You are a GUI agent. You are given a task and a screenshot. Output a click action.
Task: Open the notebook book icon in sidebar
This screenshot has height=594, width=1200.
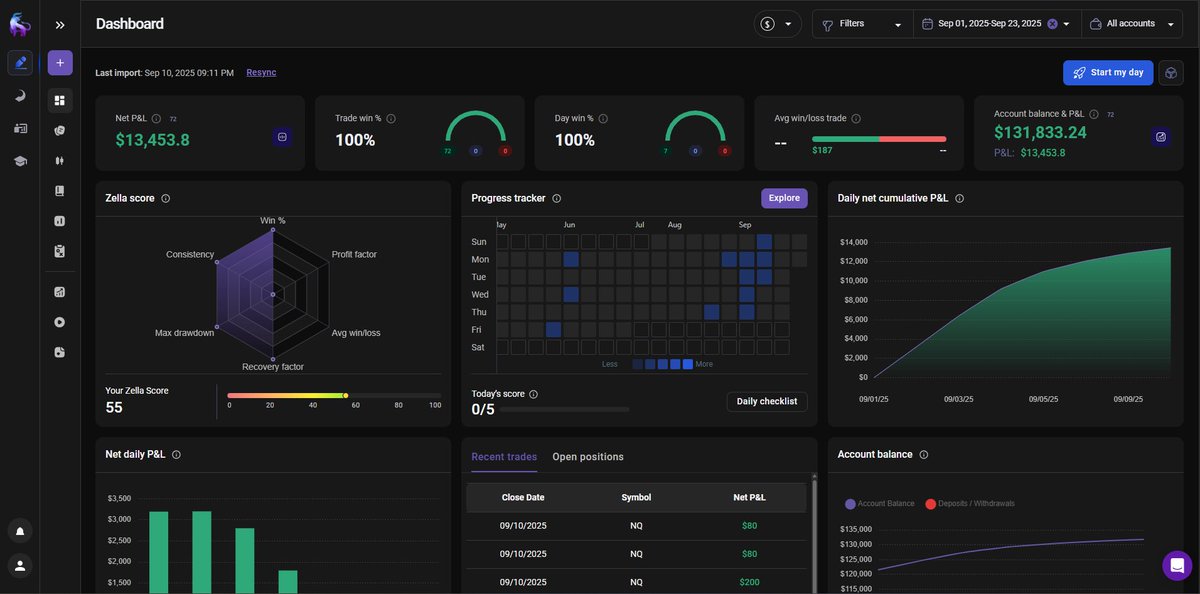(x=60, y=191)
